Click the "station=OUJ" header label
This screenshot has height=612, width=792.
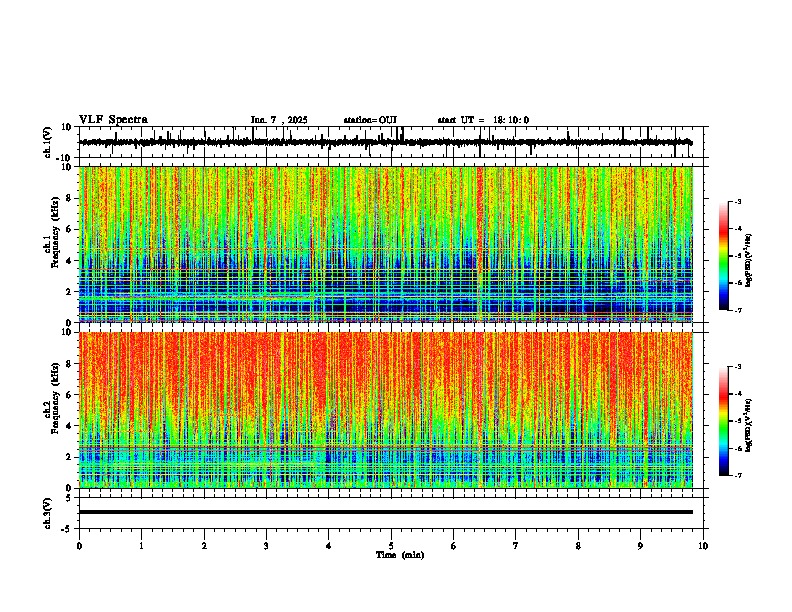[370, 120]
